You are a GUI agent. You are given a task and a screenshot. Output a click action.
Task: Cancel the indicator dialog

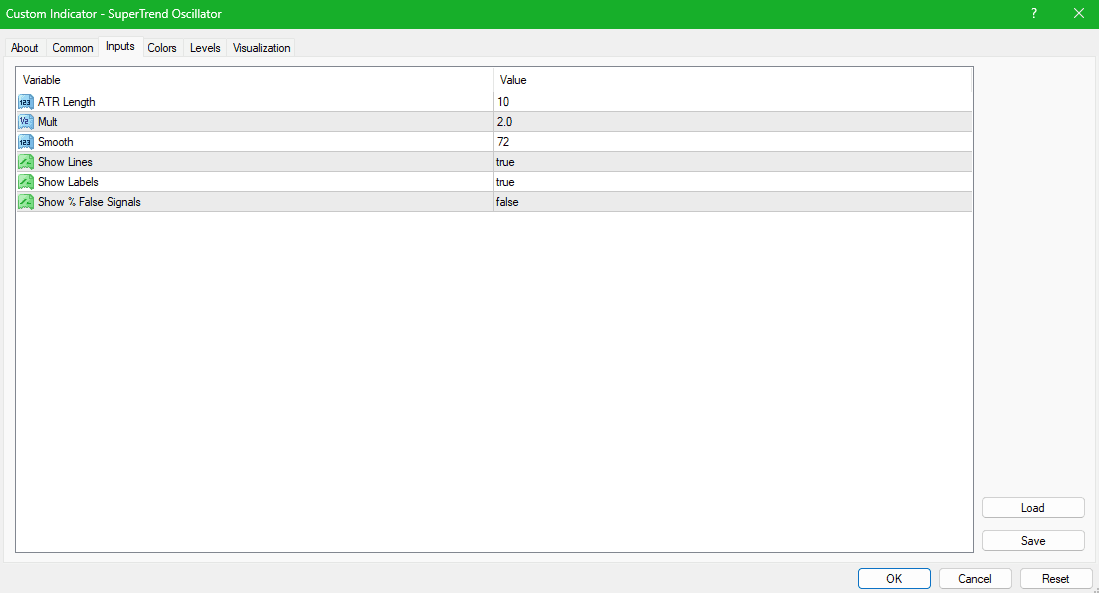(x=975, y=578)
